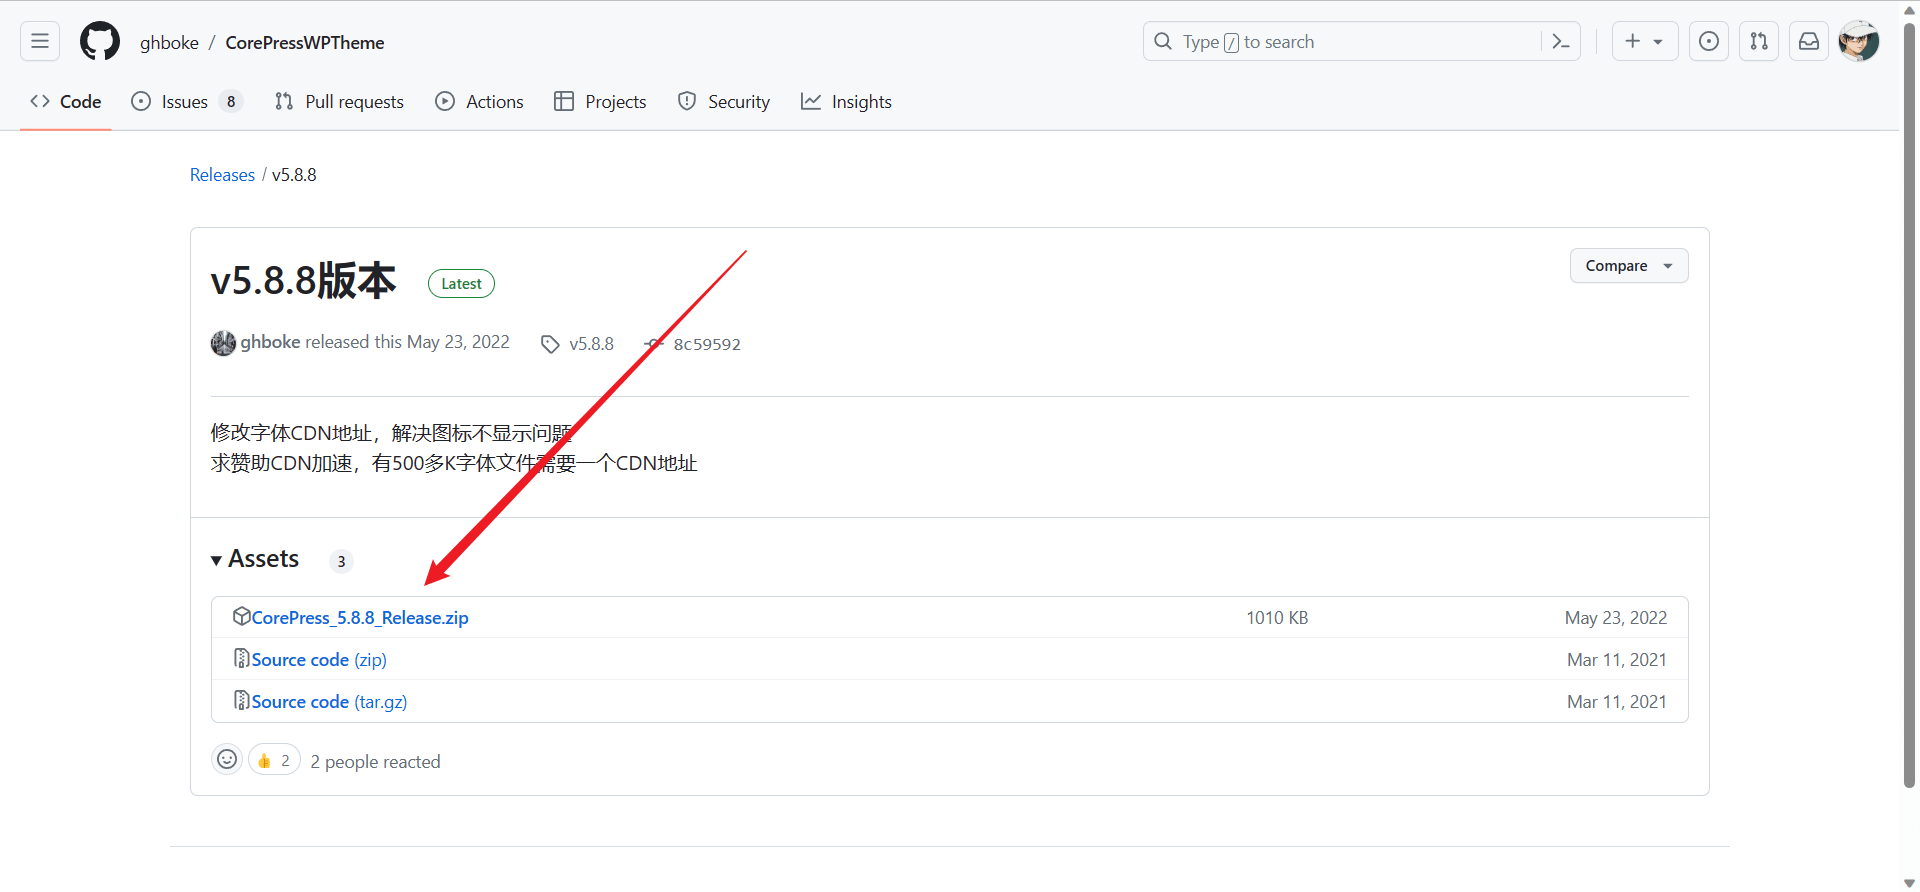Open pull requests shortcut icon in header

(x=1759, y=41)
